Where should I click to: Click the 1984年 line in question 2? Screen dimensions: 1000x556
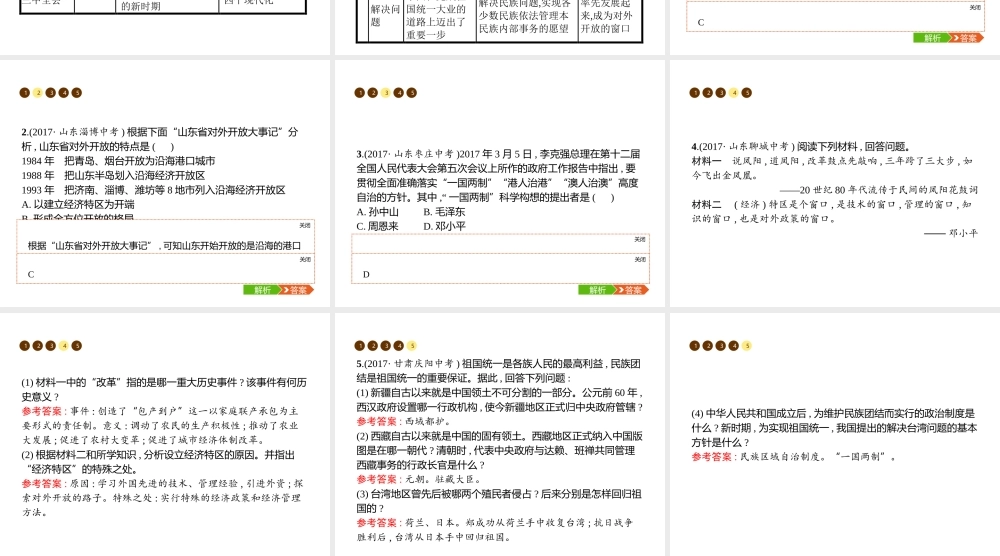pyautogui.click(x=118, y=161)
